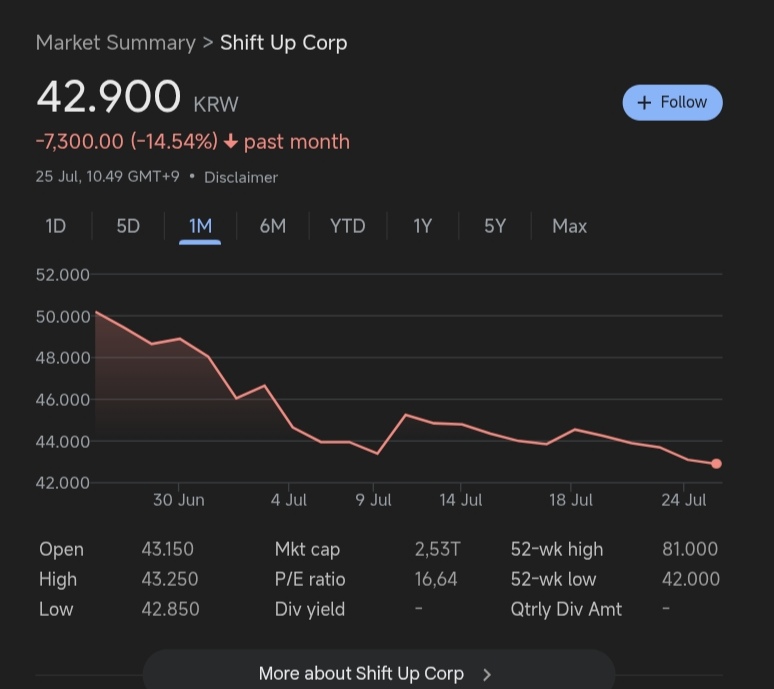Click the chevron in More about Shift Up Corp
Viewport: 774px width, 689px height.
(x=487, y=675)
